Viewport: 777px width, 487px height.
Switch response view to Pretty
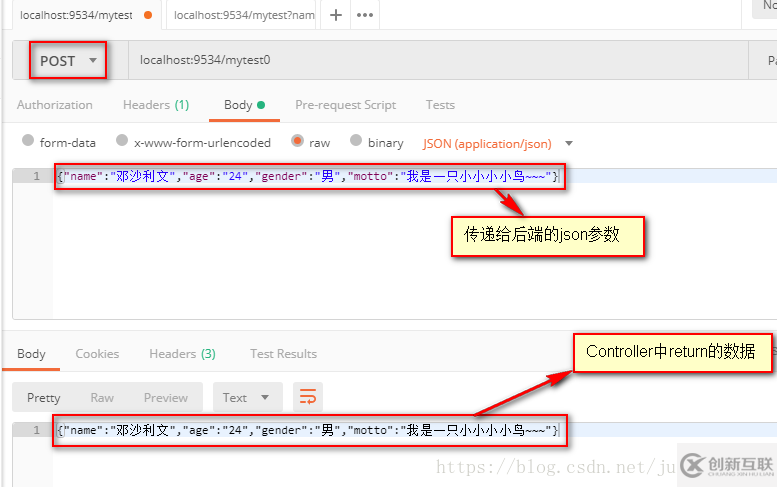[44, 397]
